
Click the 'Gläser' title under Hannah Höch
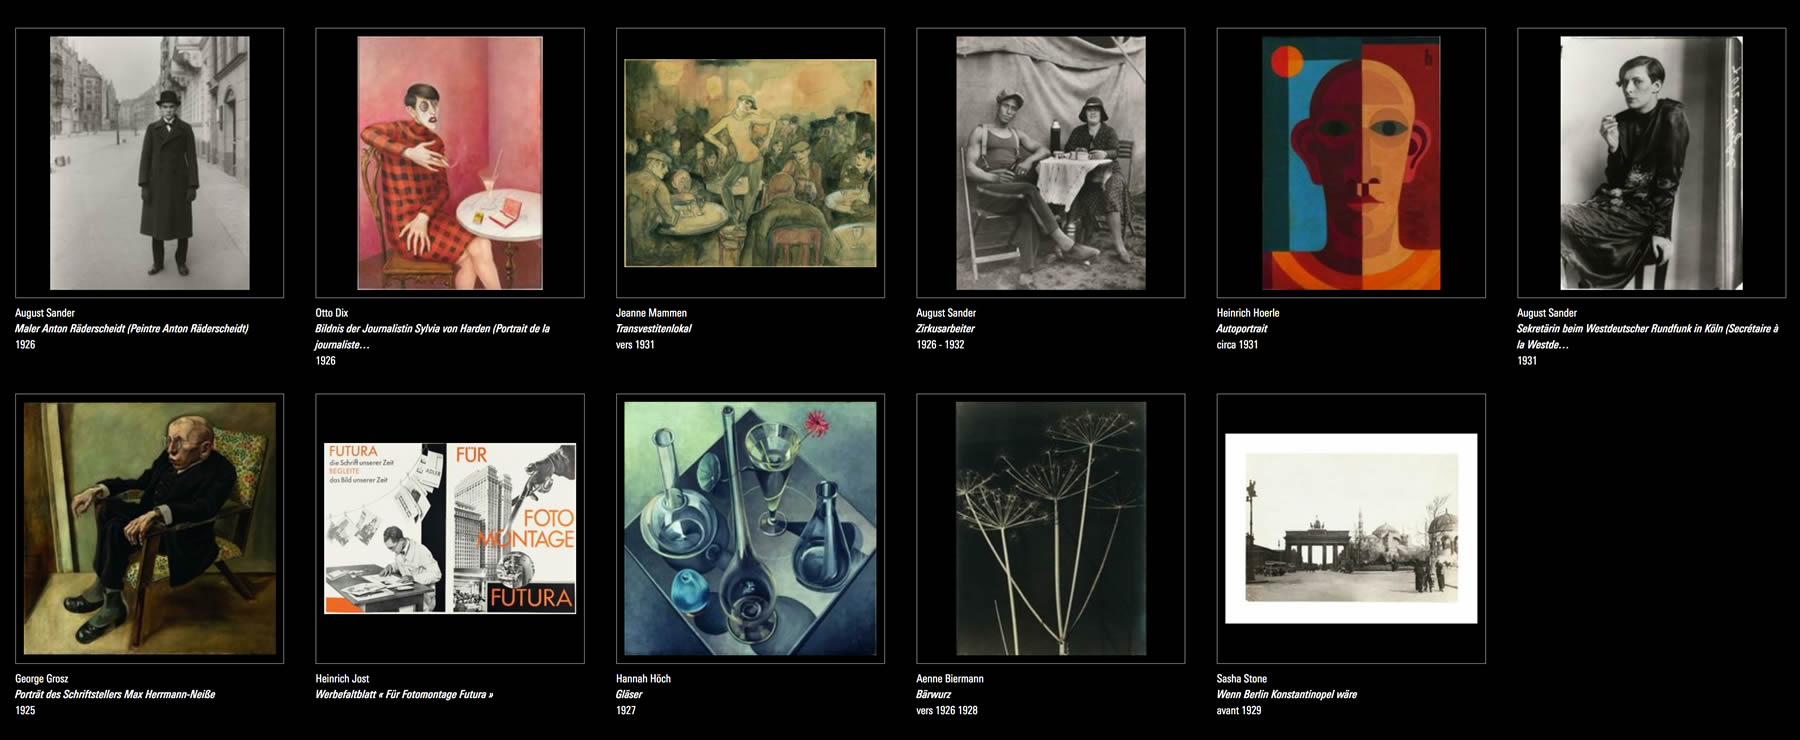point(630,695)
